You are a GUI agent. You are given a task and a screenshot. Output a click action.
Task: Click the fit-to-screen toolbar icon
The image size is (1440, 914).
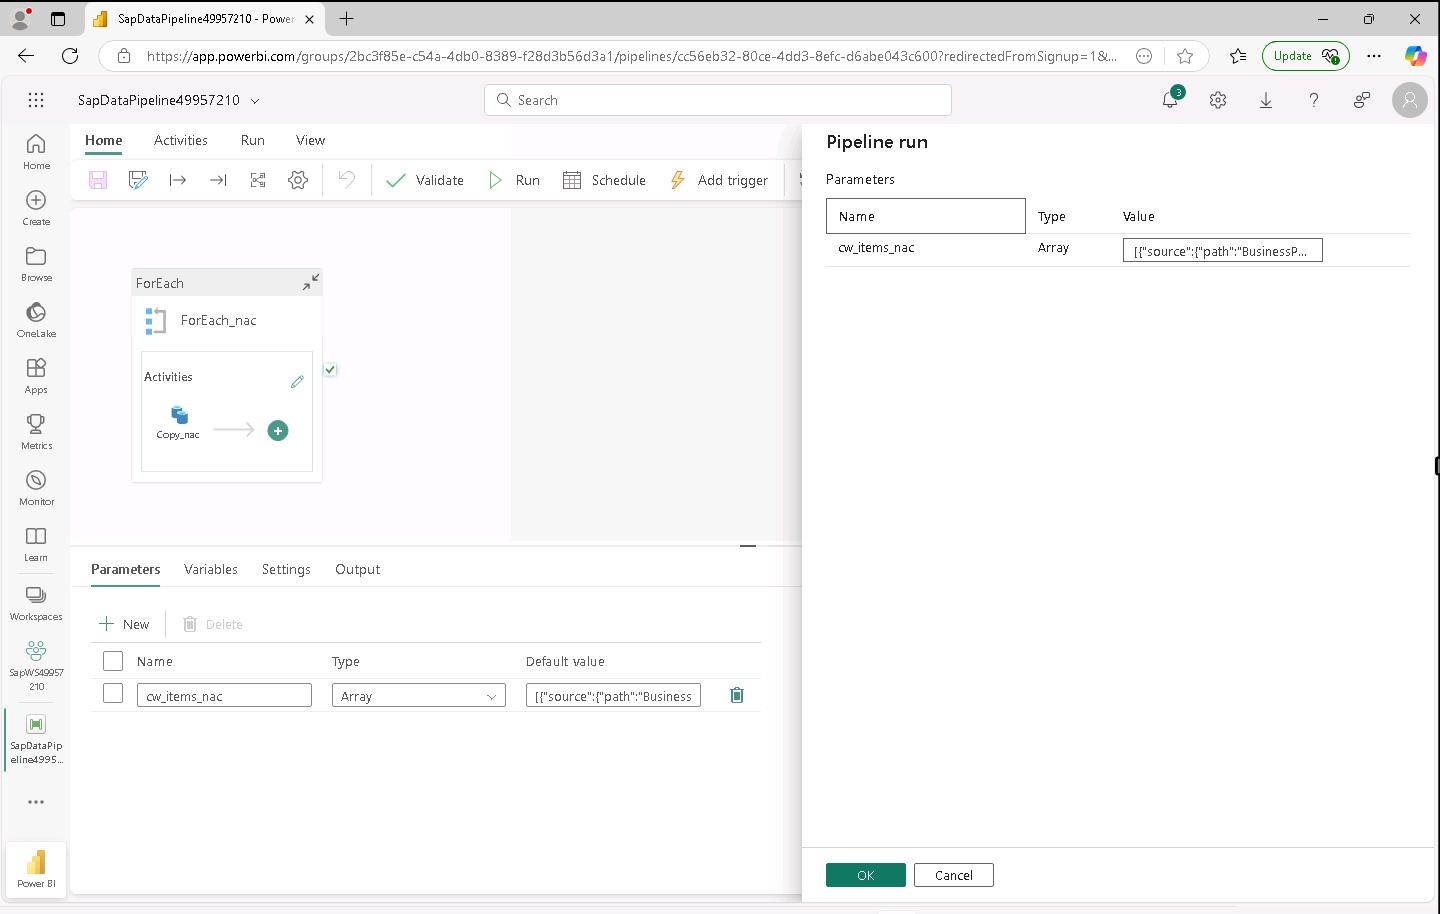pos(258,180)
